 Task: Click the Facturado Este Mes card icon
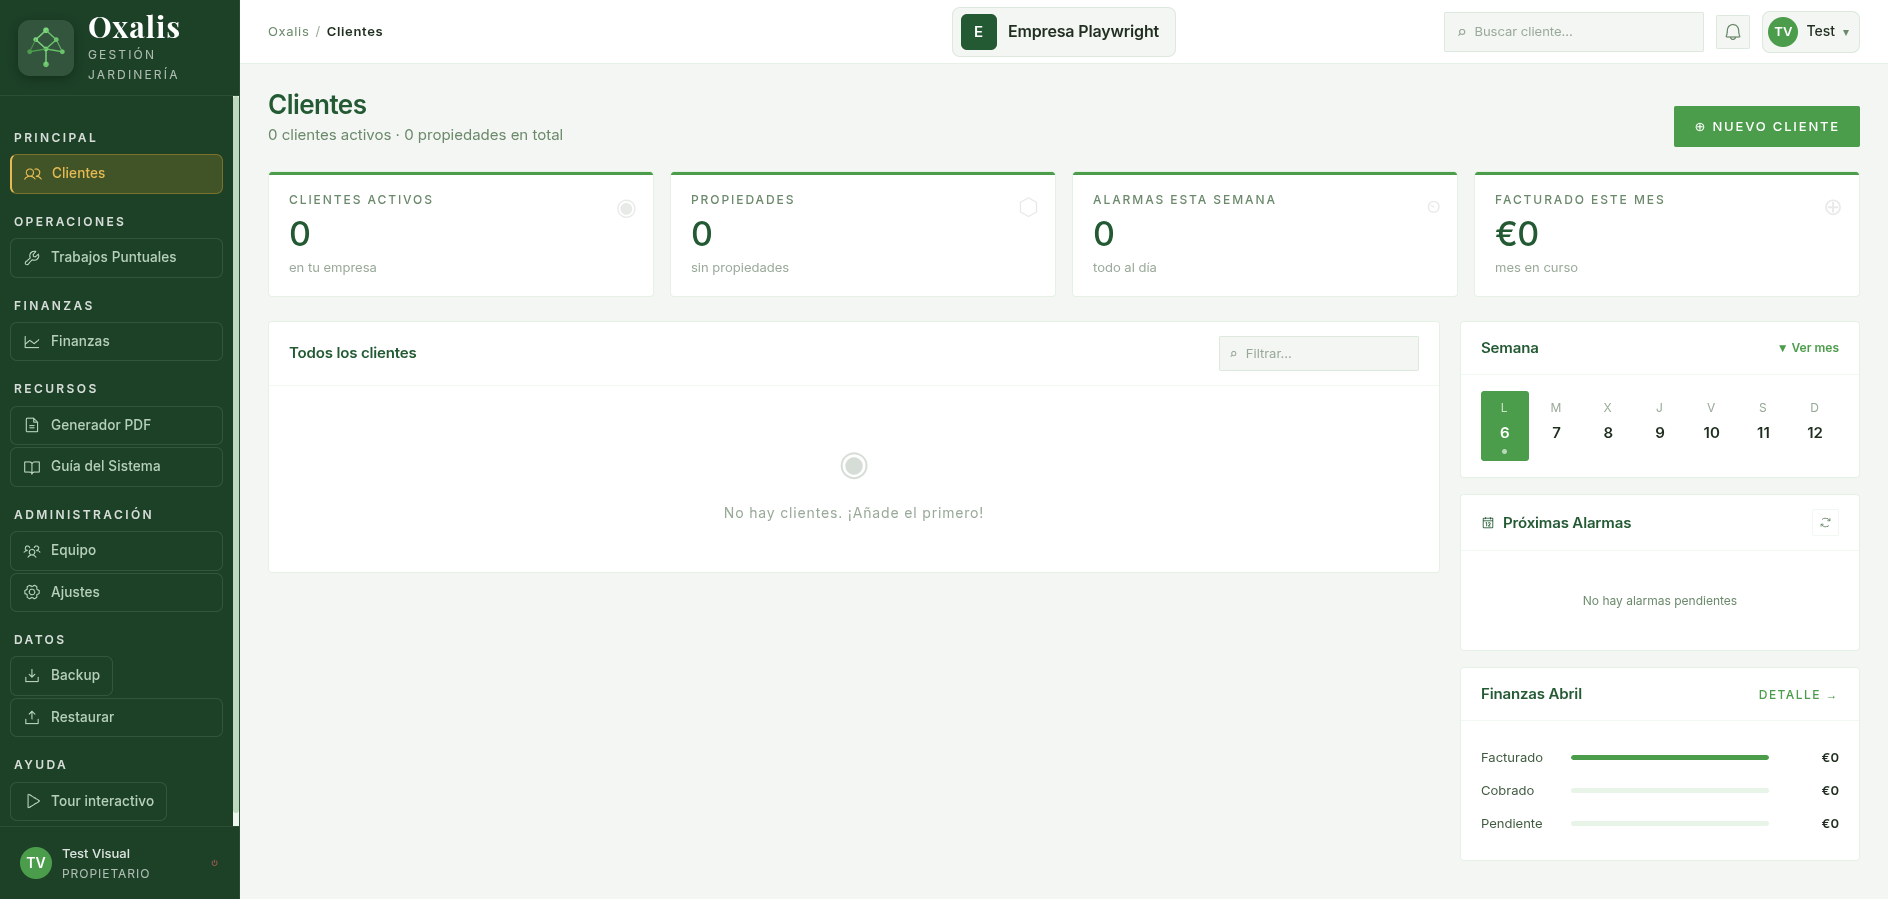[x=1833, y=207]
